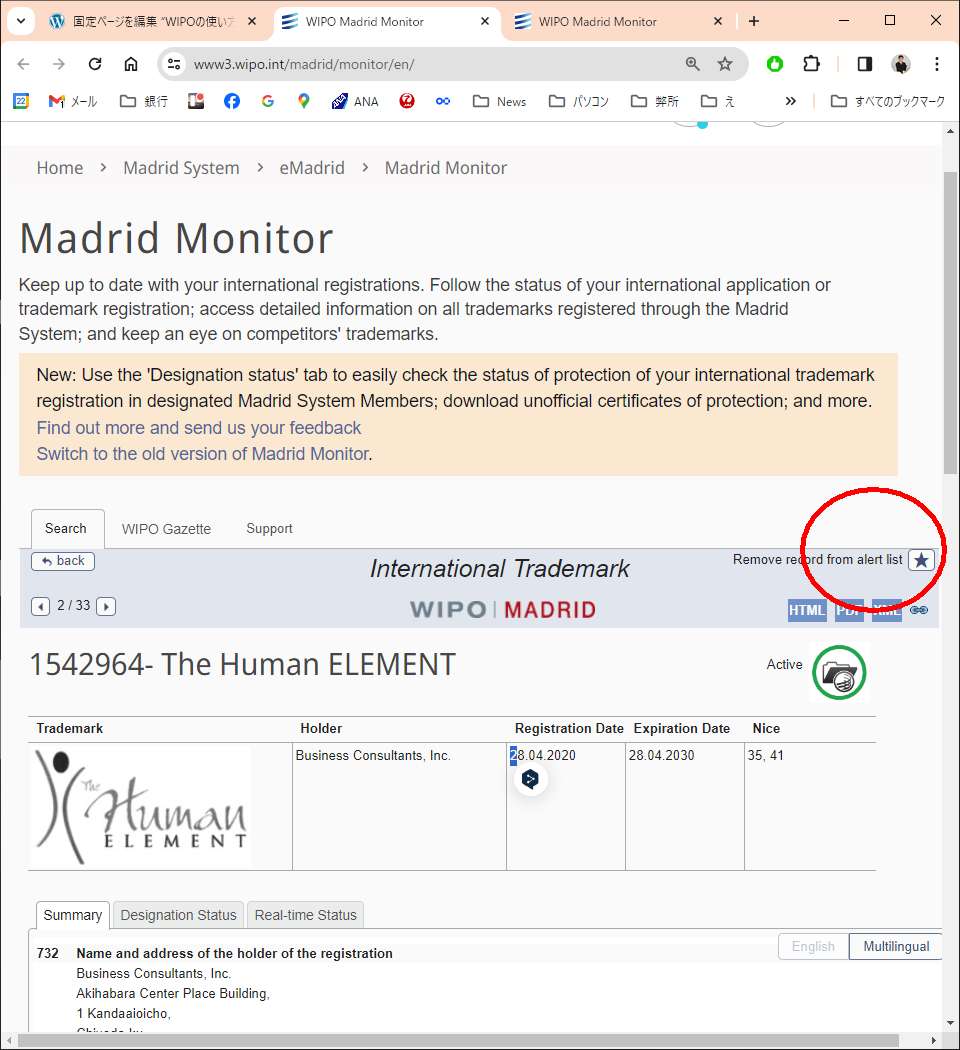Click the back button
960x1050 pixels.
[x=63, y=560]
